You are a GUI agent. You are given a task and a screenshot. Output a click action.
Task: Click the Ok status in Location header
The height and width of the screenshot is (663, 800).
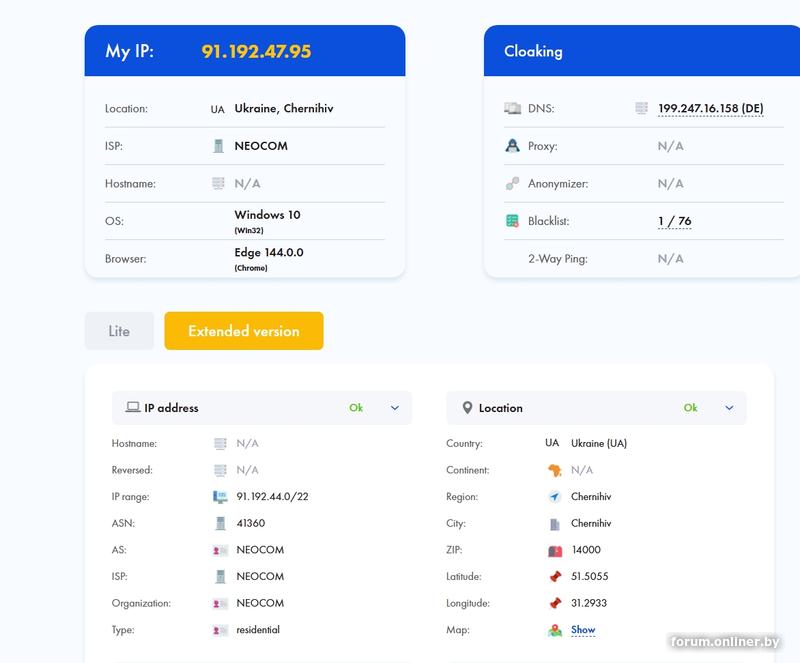(690, 407)
